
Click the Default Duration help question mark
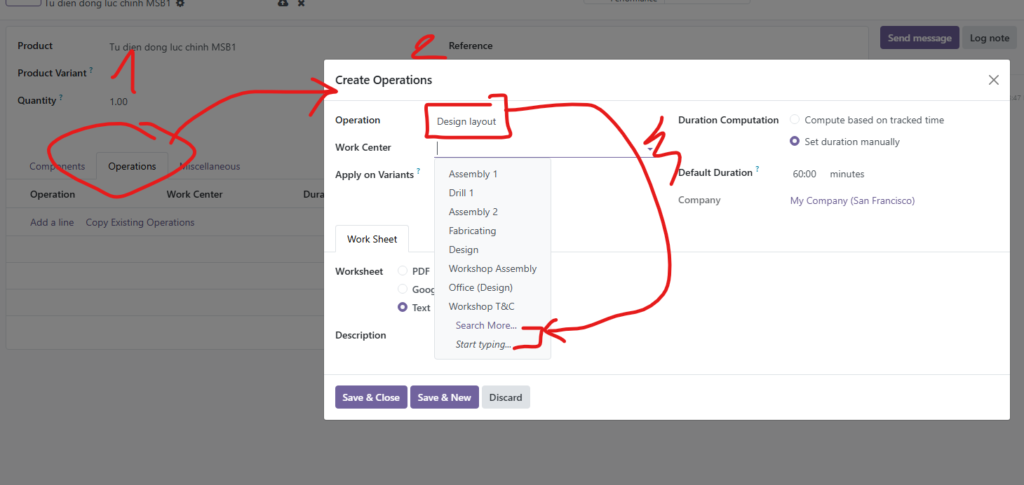tap(757, 169)
